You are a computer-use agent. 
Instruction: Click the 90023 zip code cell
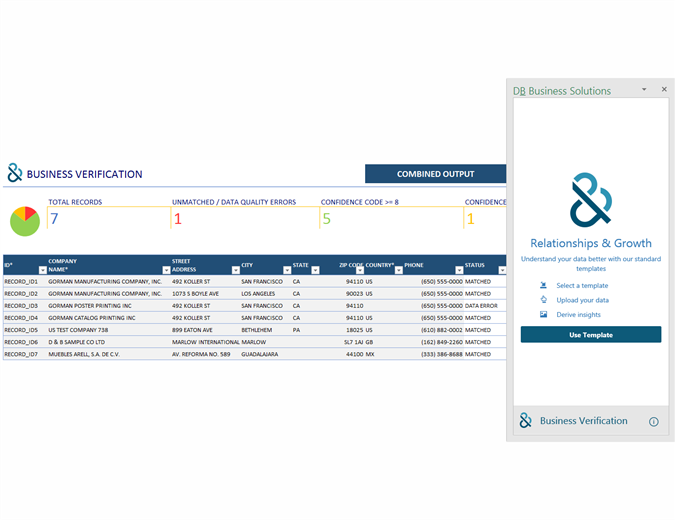(x=355, y=294)
